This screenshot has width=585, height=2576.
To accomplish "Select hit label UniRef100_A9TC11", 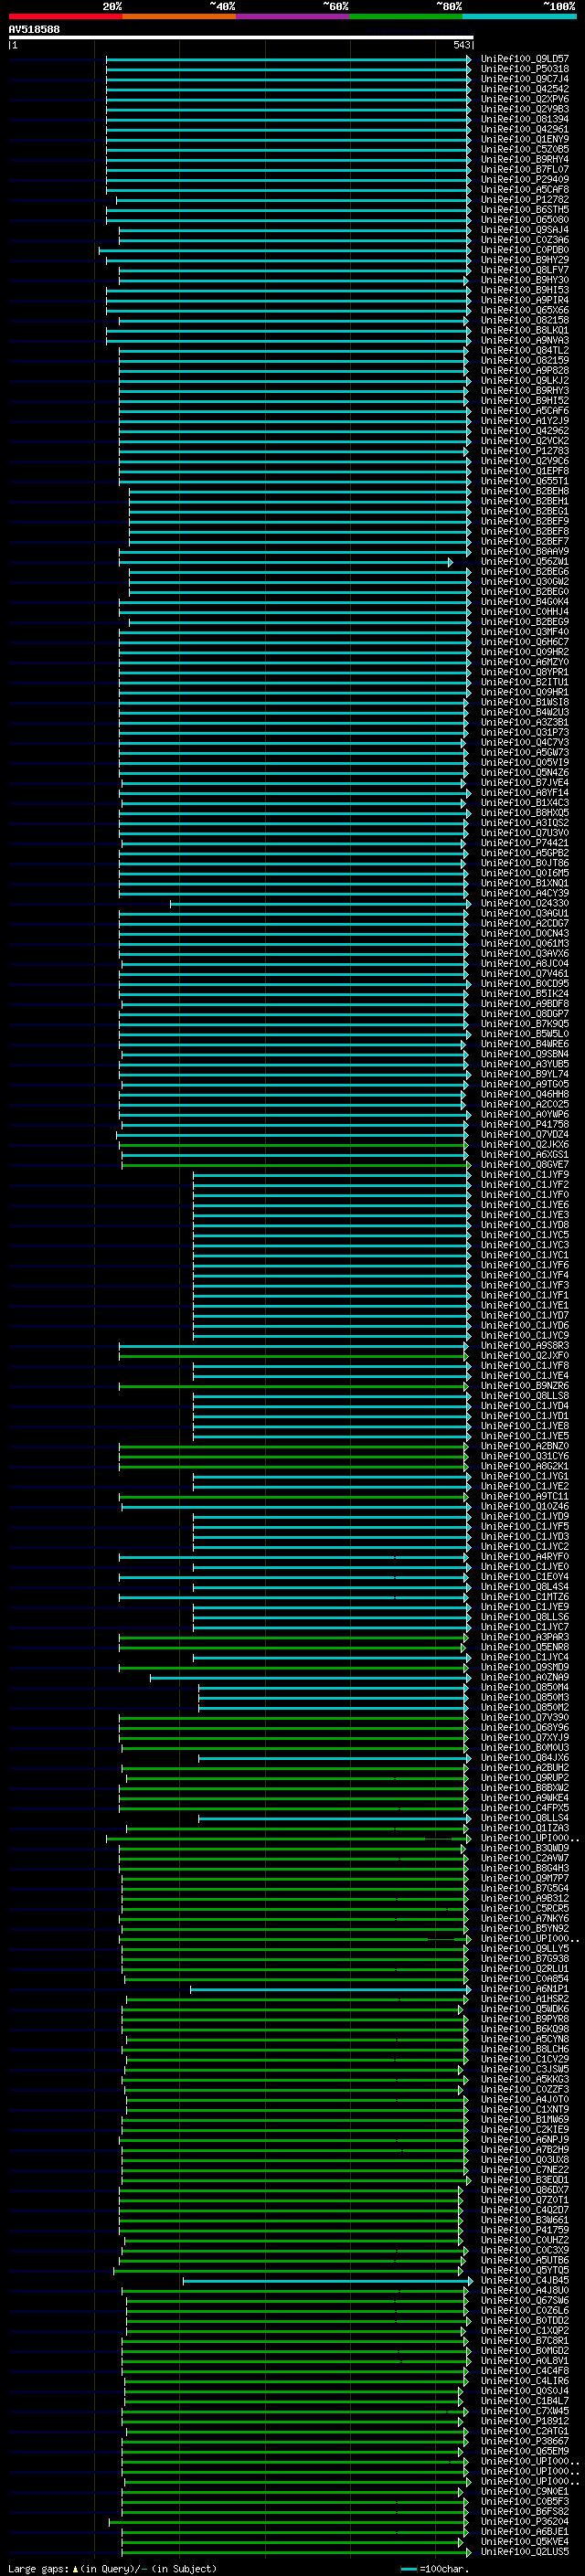I will pyautogui.click(x=524, y=1496).
